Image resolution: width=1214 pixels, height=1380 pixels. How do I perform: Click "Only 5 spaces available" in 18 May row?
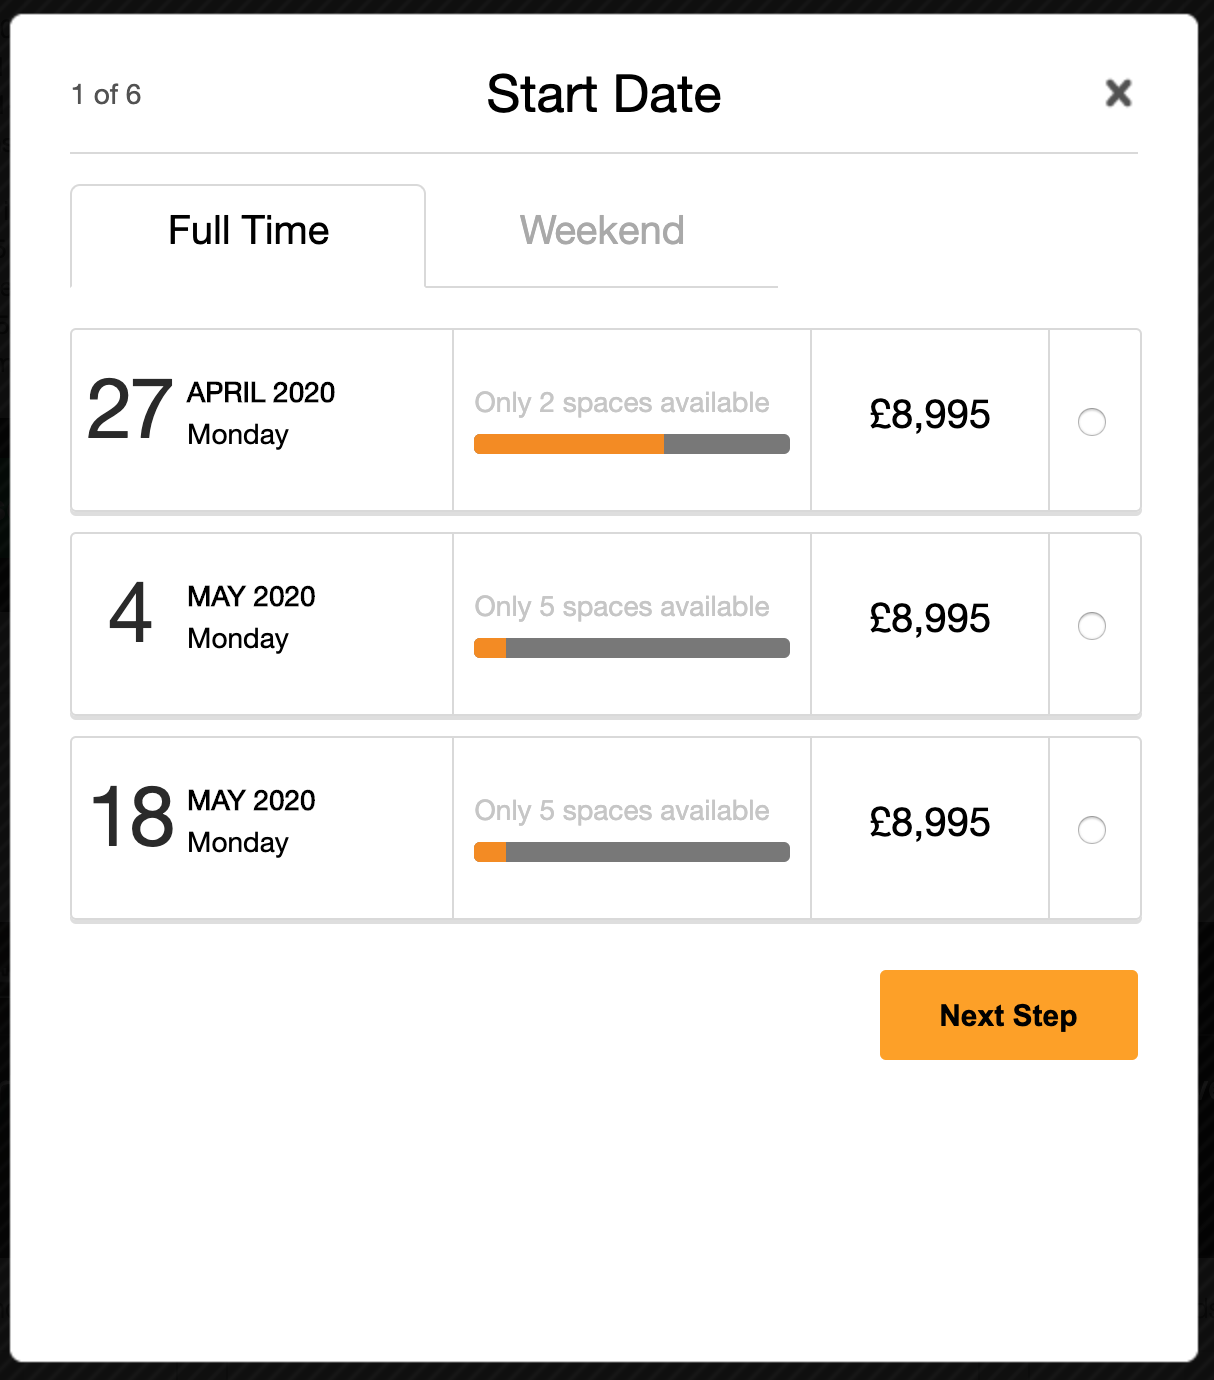point(622,811)
